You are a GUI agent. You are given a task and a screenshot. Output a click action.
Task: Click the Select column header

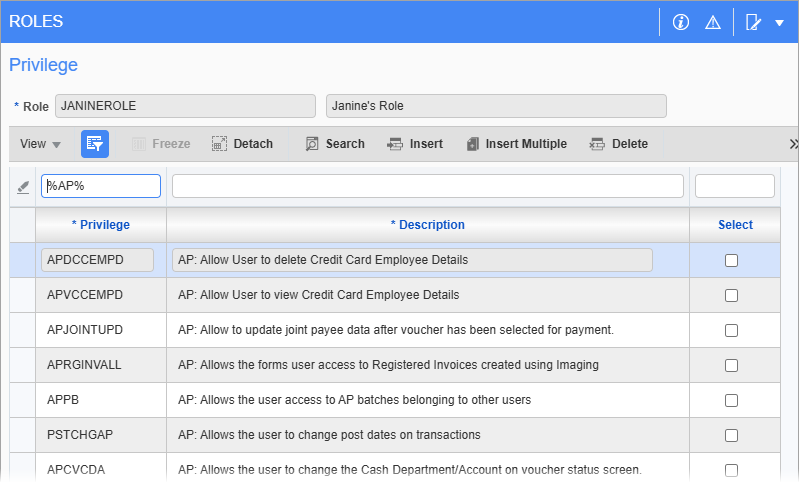[x=735, y=225]
